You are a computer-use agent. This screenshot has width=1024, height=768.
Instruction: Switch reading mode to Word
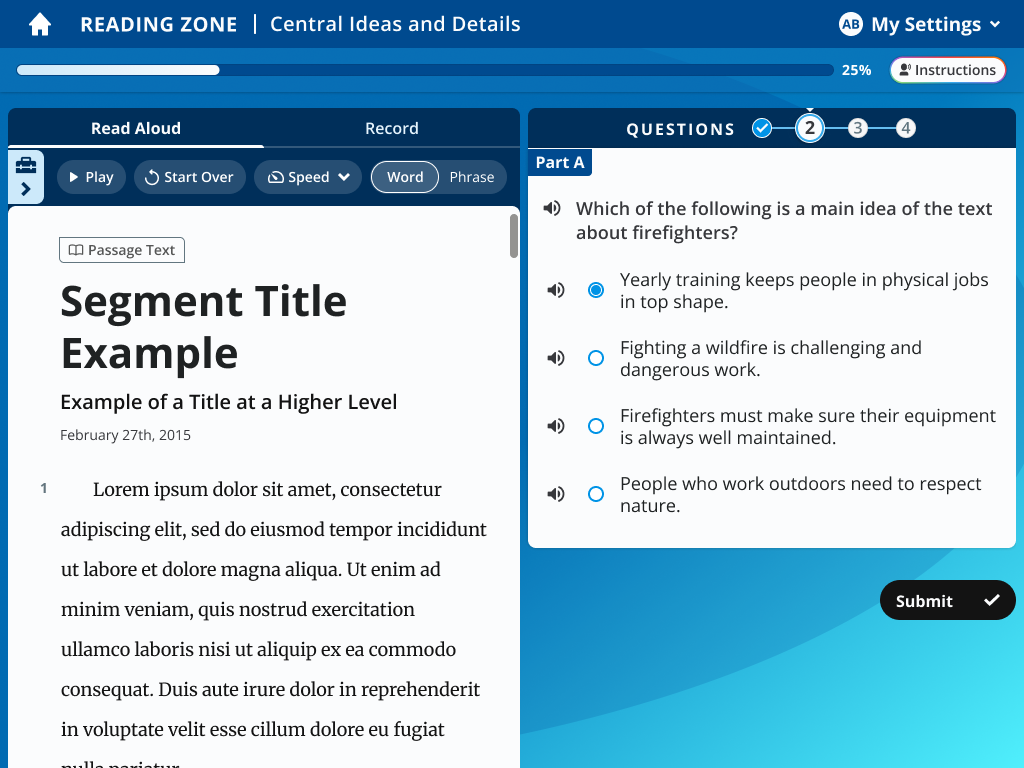(405, 177)
